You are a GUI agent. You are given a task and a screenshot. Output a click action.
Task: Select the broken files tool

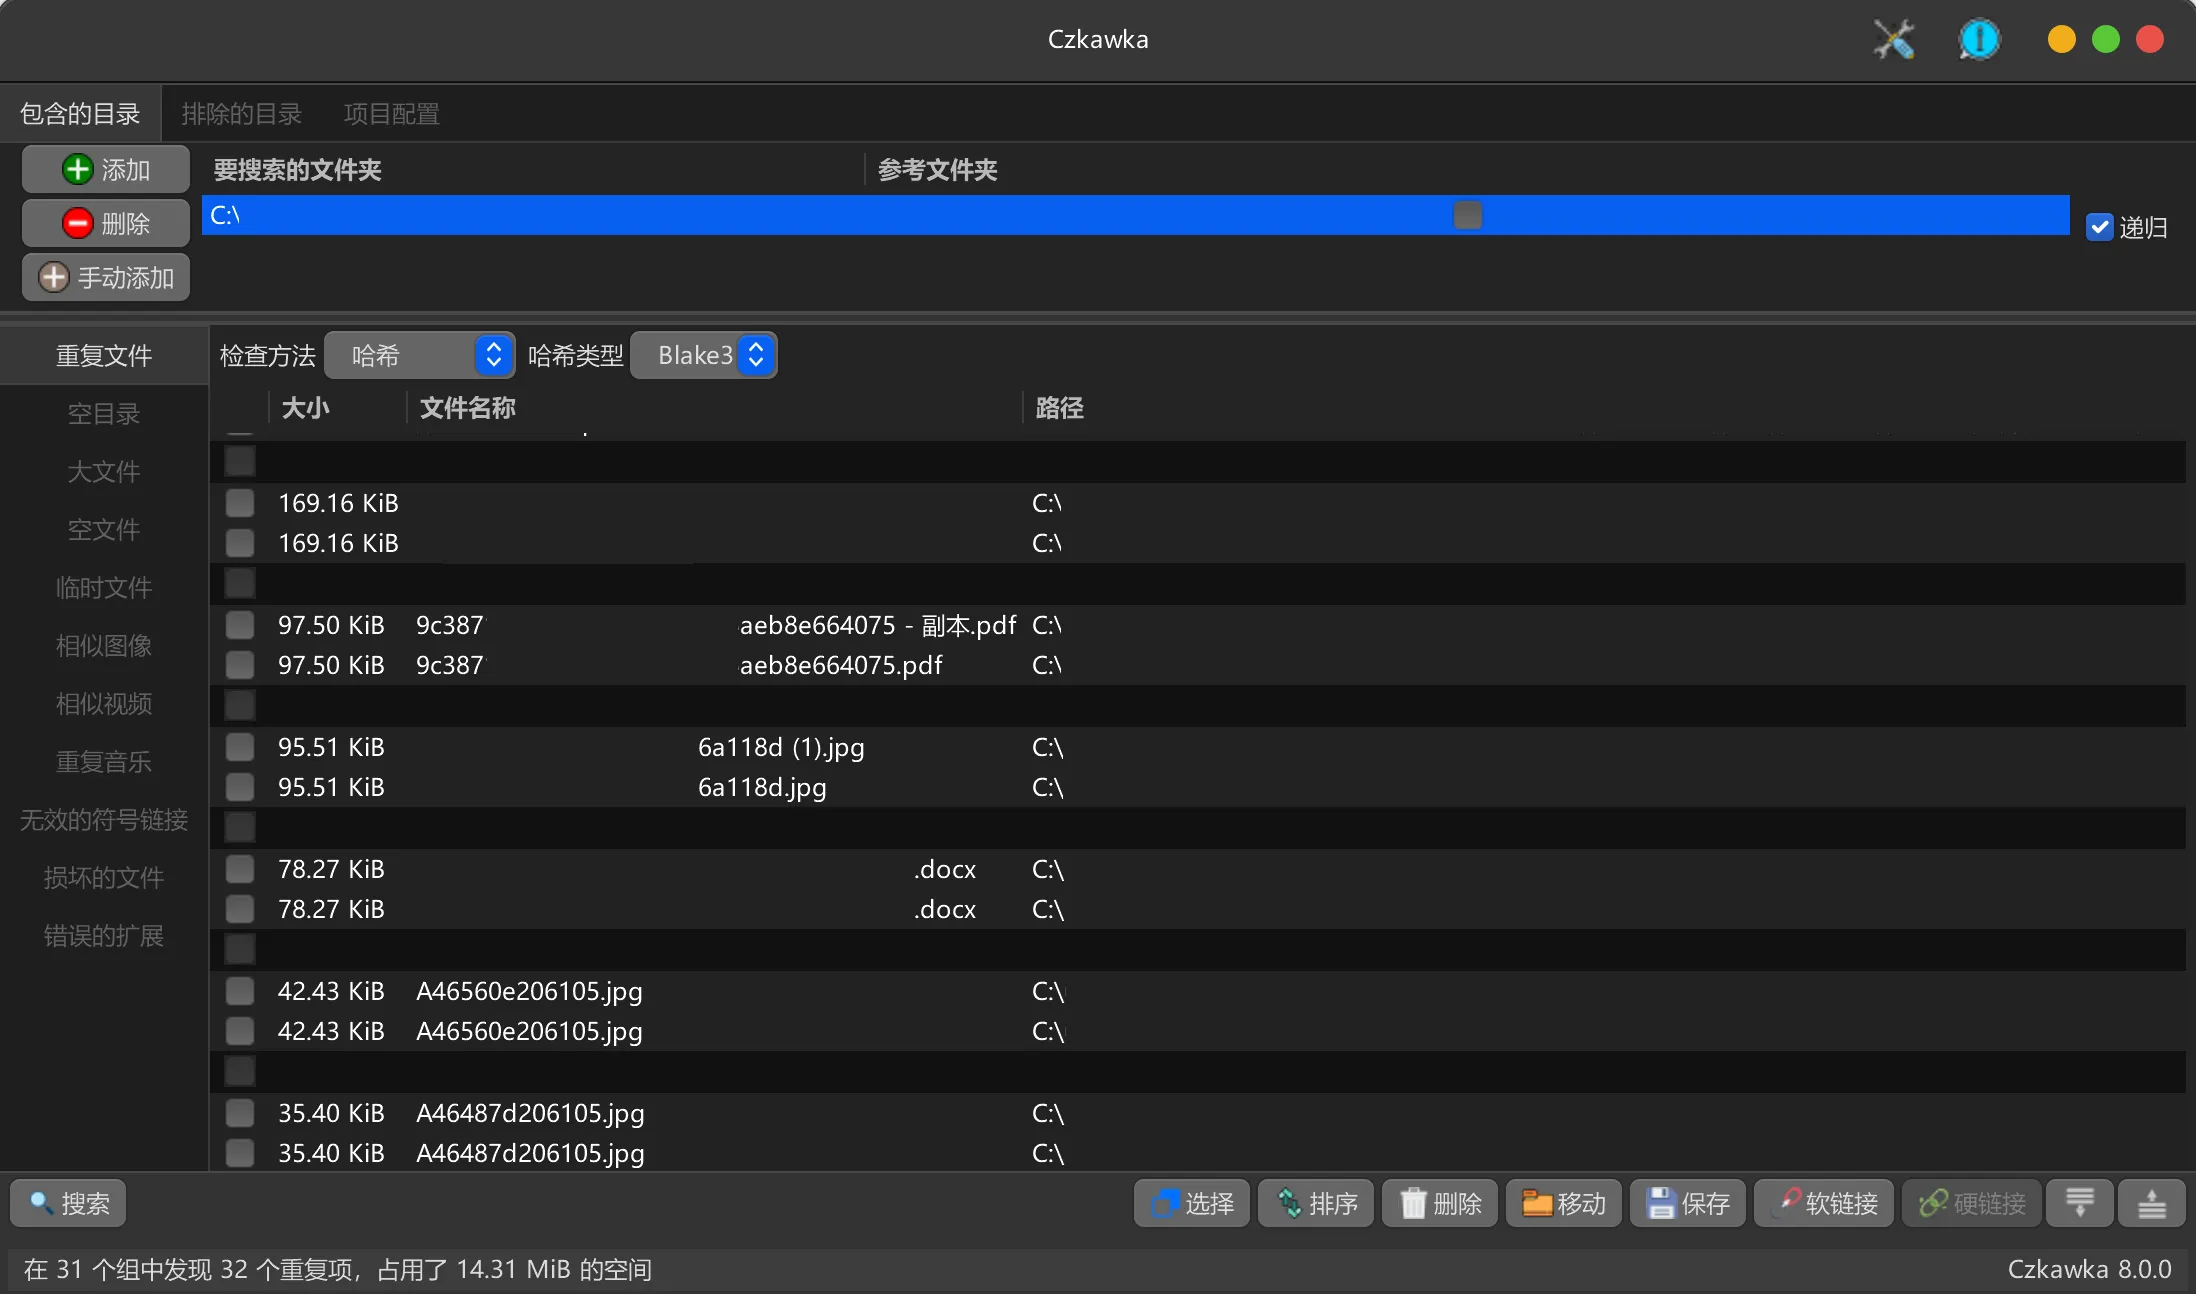coord(104,878)
